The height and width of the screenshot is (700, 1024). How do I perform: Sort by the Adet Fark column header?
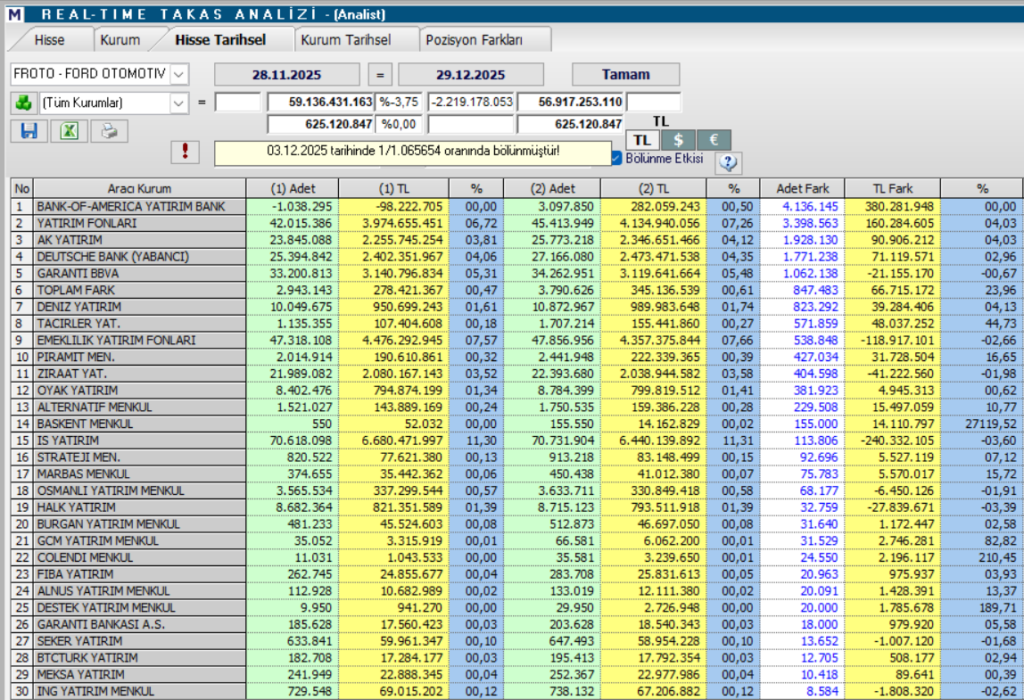802,188
